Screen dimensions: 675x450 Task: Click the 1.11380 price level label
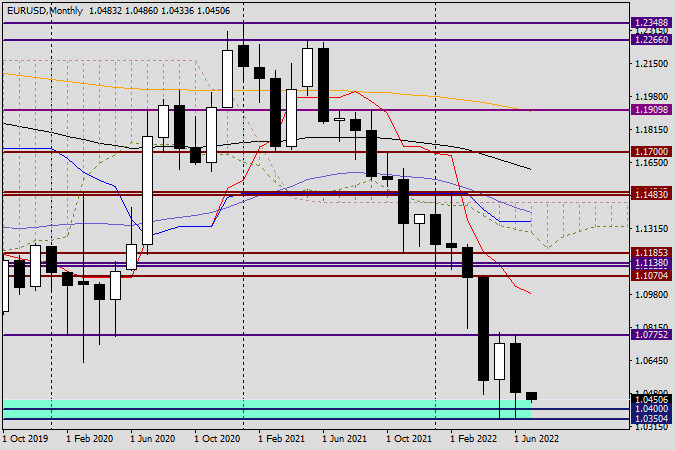tap(652, 263)
